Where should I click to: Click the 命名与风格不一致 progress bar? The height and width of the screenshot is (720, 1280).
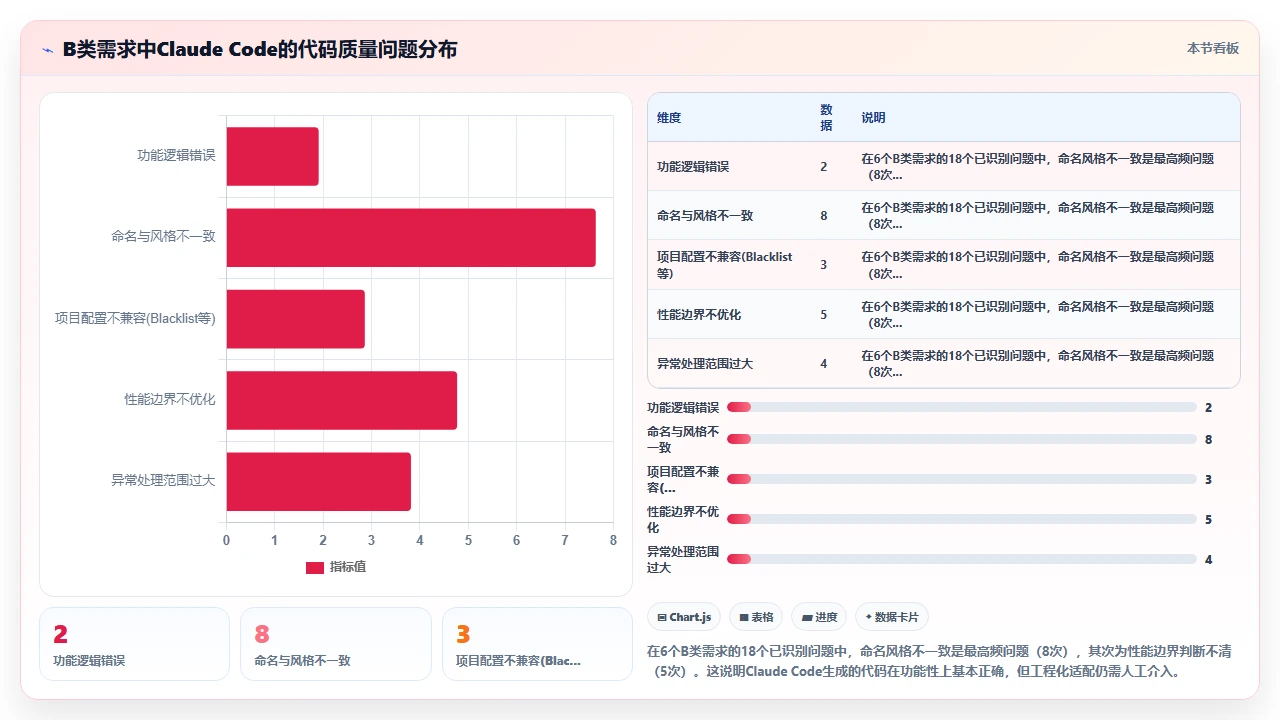click(x=962, y=439)
